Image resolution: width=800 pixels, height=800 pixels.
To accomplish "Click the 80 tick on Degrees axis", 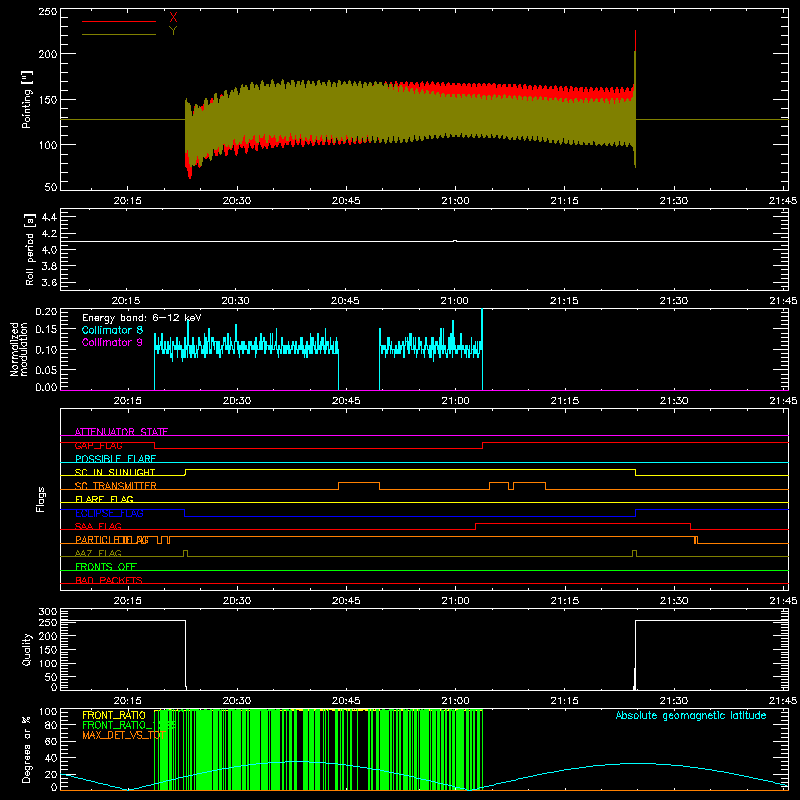I will [51, 725].
